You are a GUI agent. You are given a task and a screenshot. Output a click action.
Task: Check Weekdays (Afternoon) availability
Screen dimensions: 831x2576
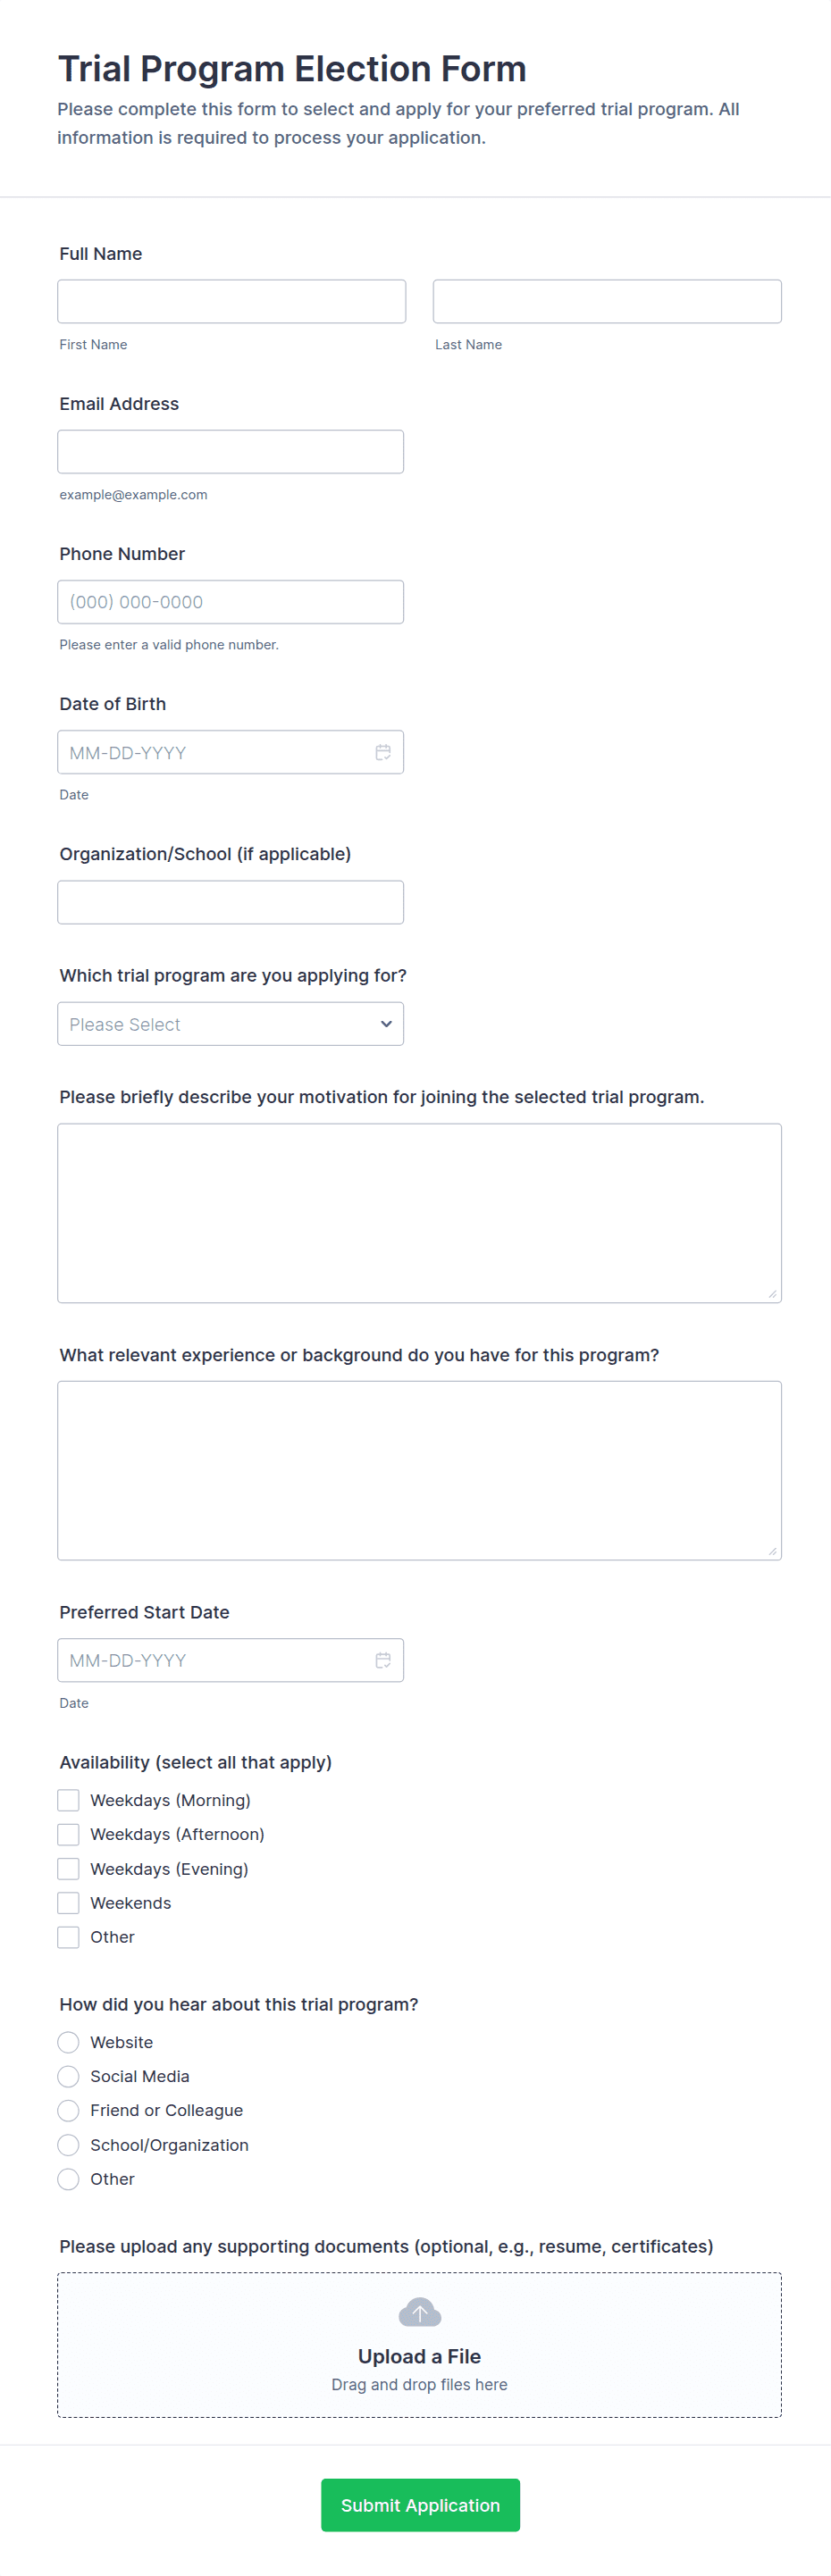(68, 1834)
